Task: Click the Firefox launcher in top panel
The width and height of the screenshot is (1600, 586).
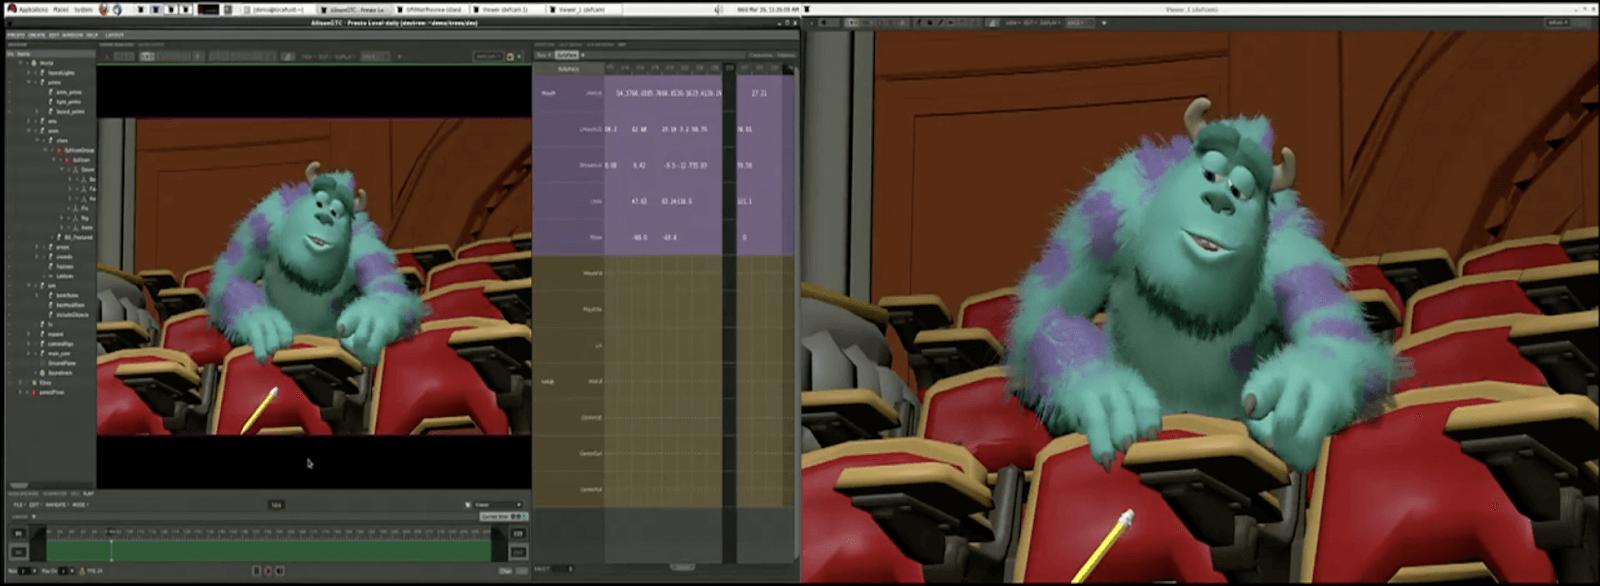Action: (x=103, y=9)
